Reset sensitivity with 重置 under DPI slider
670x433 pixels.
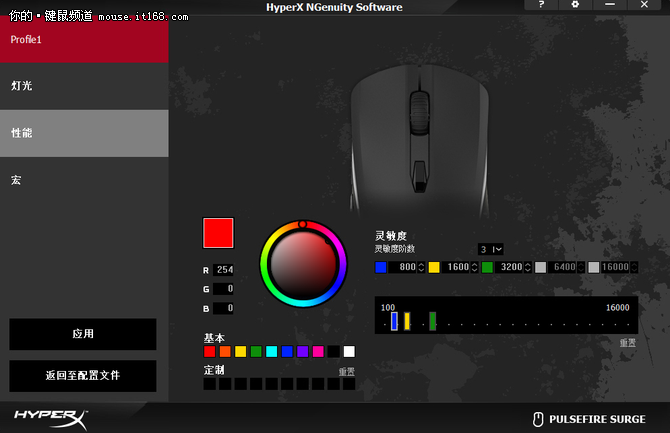pos(628,343)
